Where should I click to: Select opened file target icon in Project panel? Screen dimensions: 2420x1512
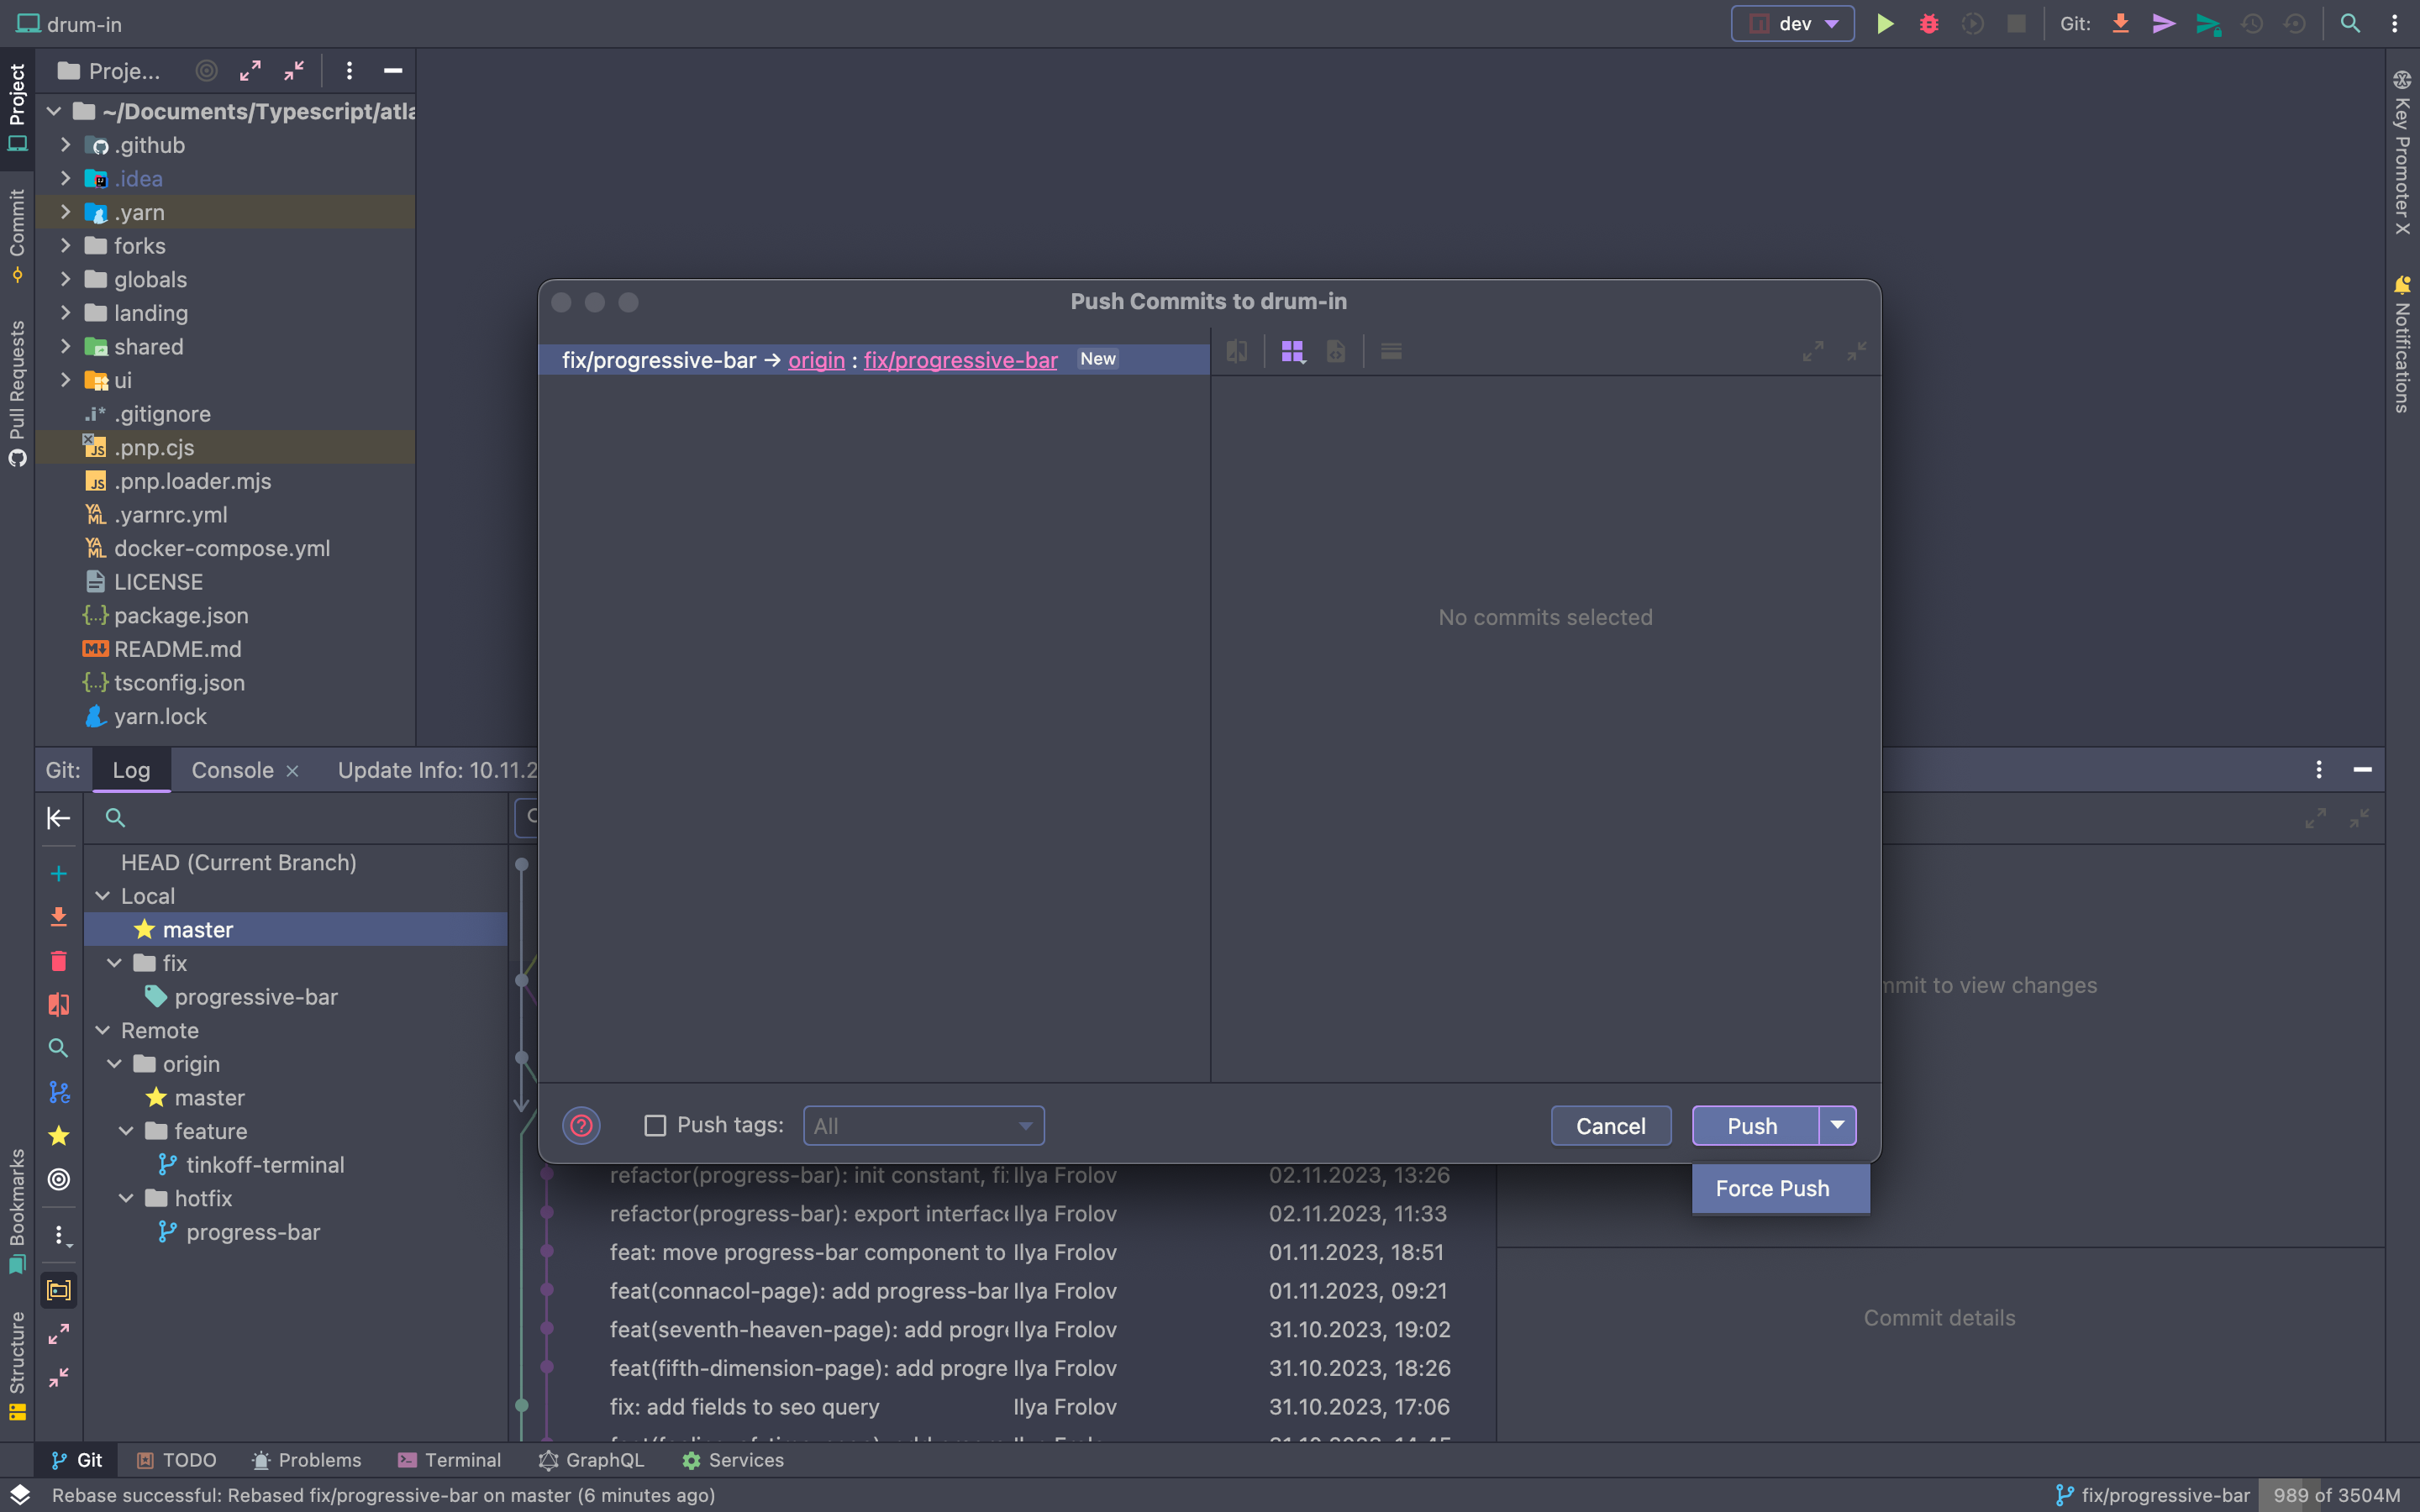pyautogui.click(x=206, y=71)
